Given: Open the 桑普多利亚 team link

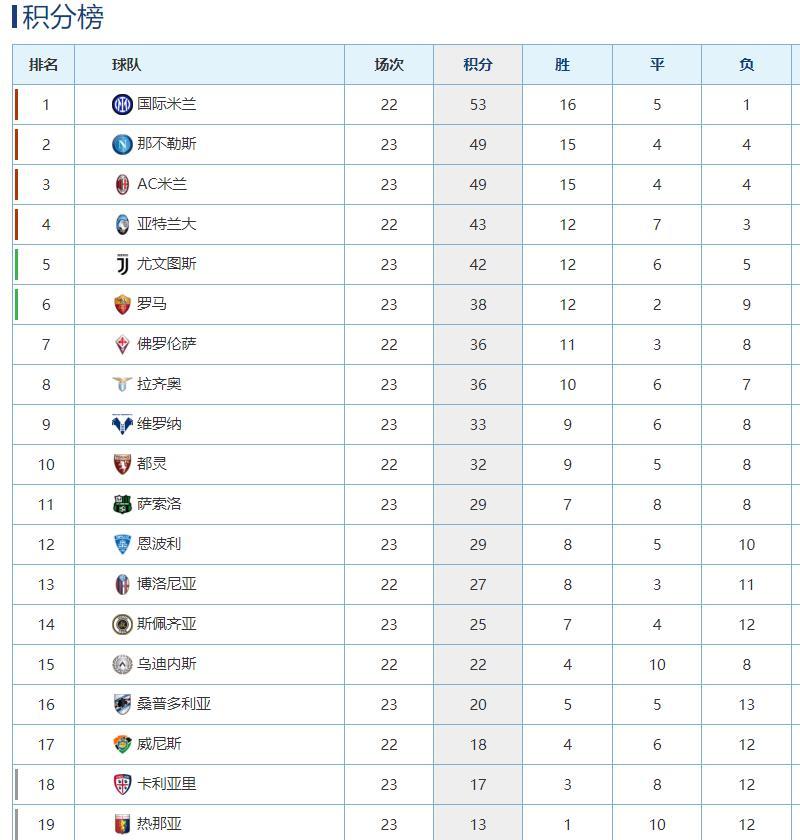Looking at the screenshot, I should (174, 703).
